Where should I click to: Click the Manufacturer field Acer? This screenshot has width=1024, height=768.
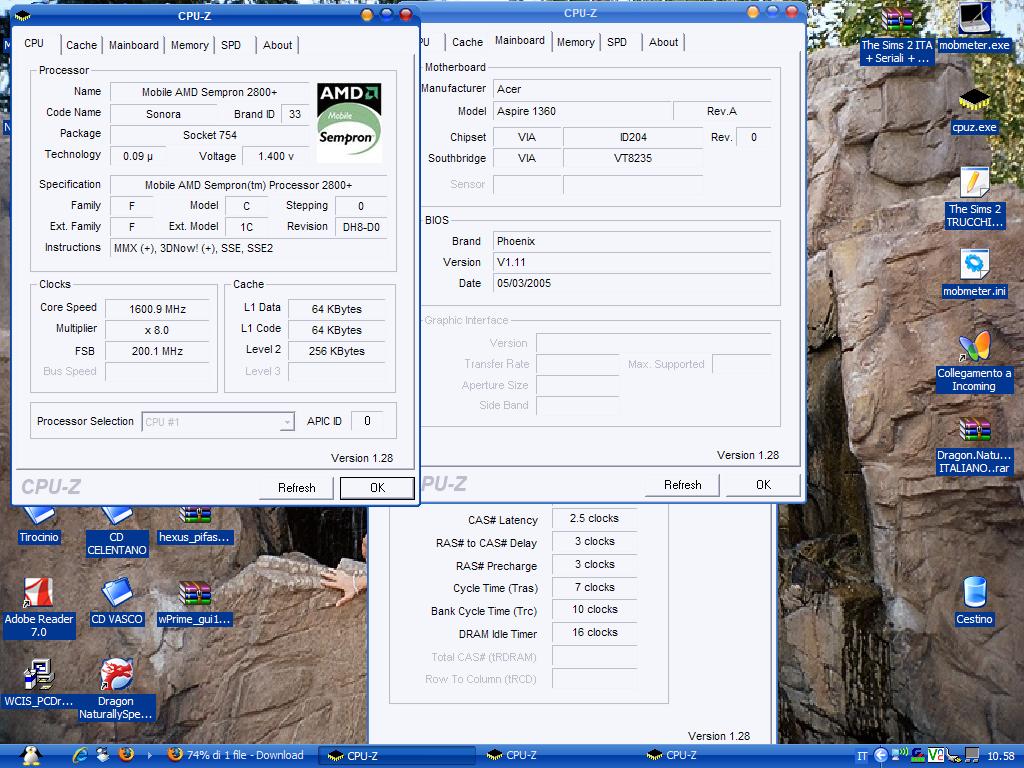click(632, 89)
